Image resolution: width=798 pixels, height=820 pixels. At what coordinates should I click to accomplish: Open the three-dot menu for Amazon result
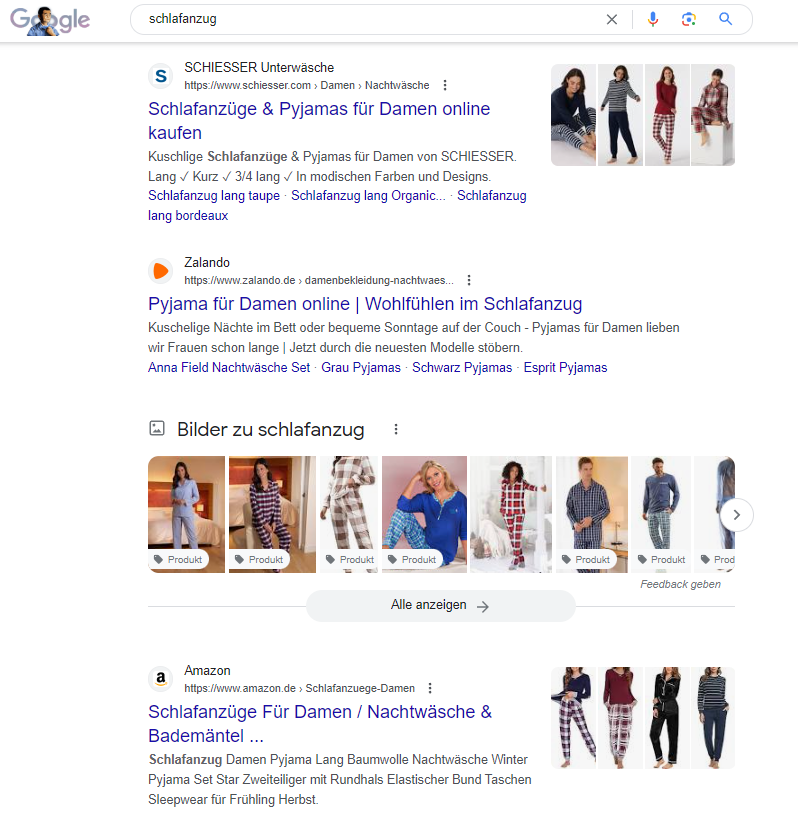point(430,688)
